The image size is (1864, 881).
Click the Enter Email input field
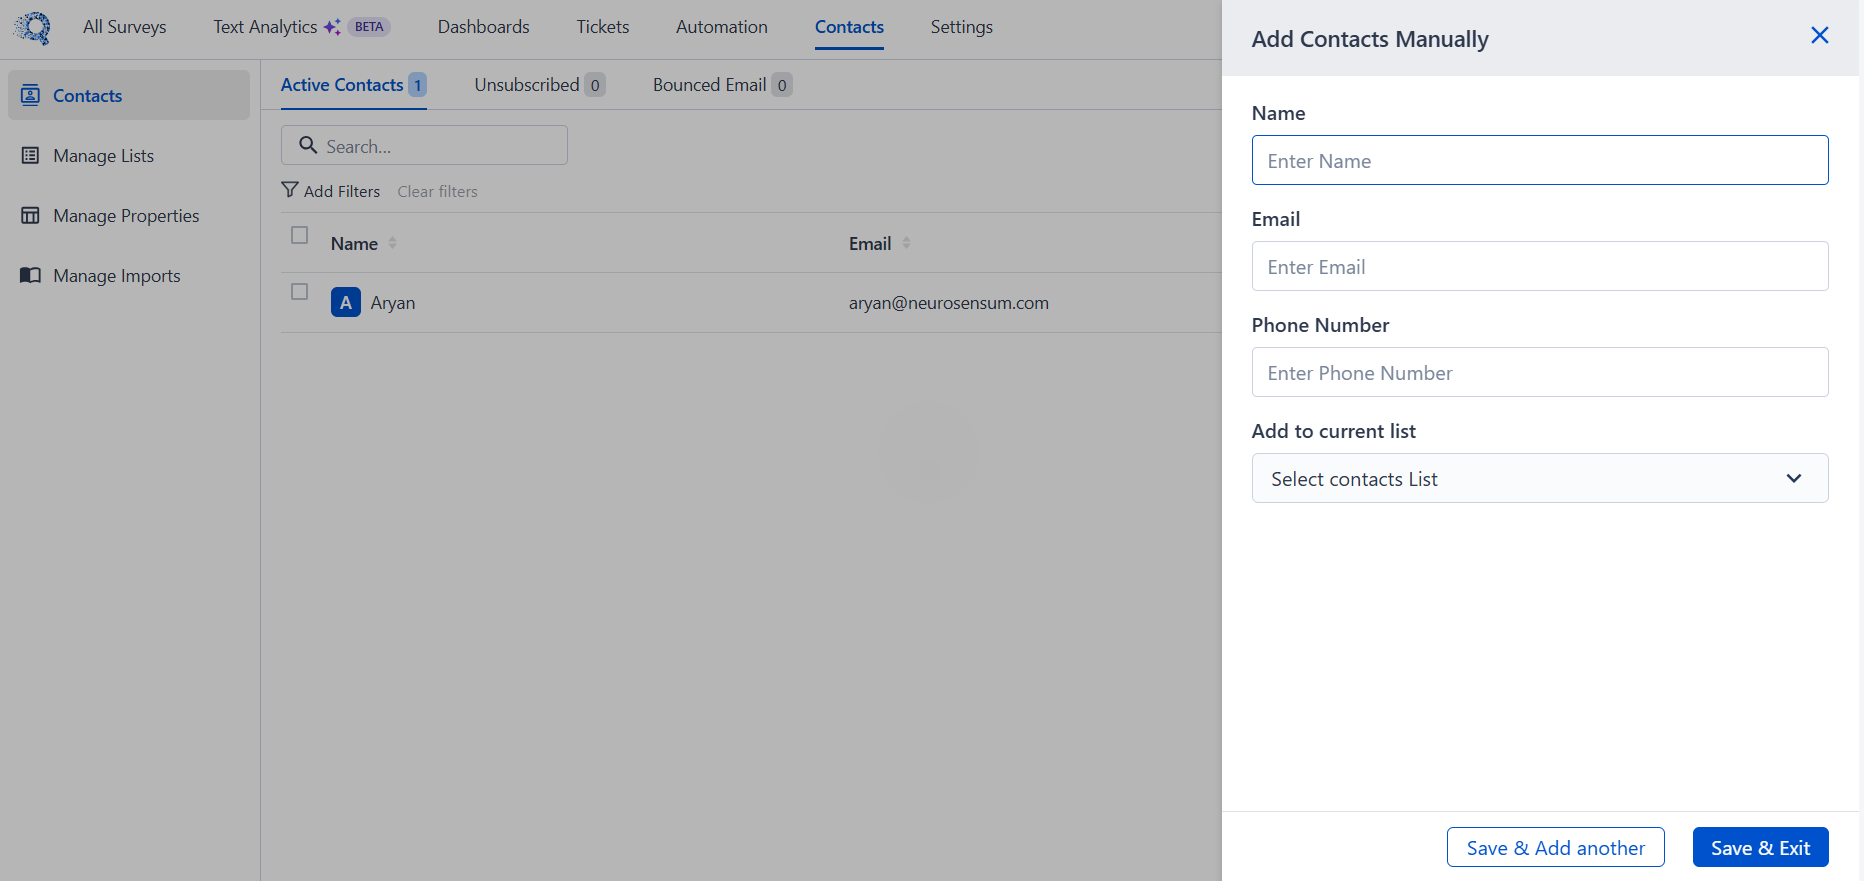(x=1539, y=266)
